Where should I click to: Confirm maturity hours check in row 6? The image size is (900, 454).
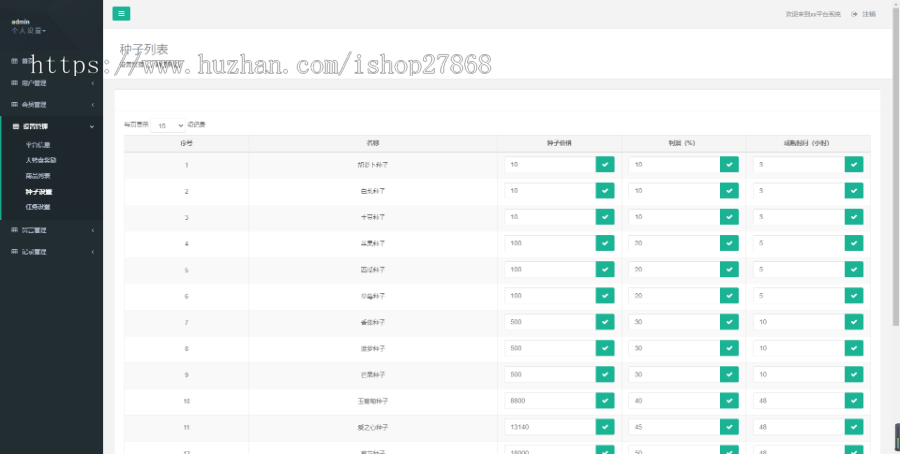pos(854,296)
